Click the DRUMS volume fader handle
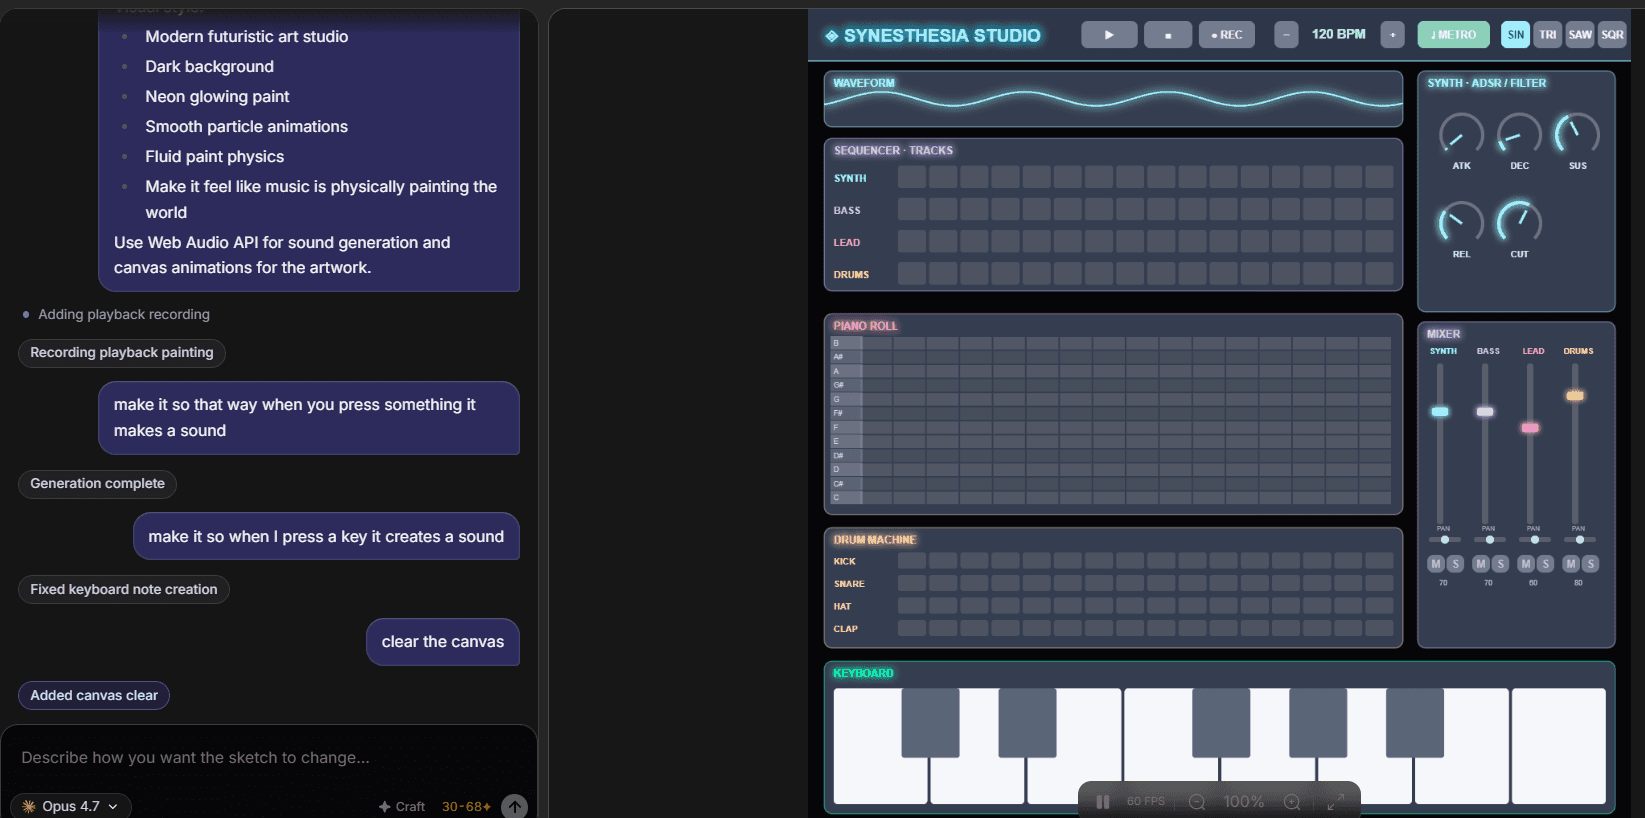Screen dimensions: 1645x818 [1575, 396]
